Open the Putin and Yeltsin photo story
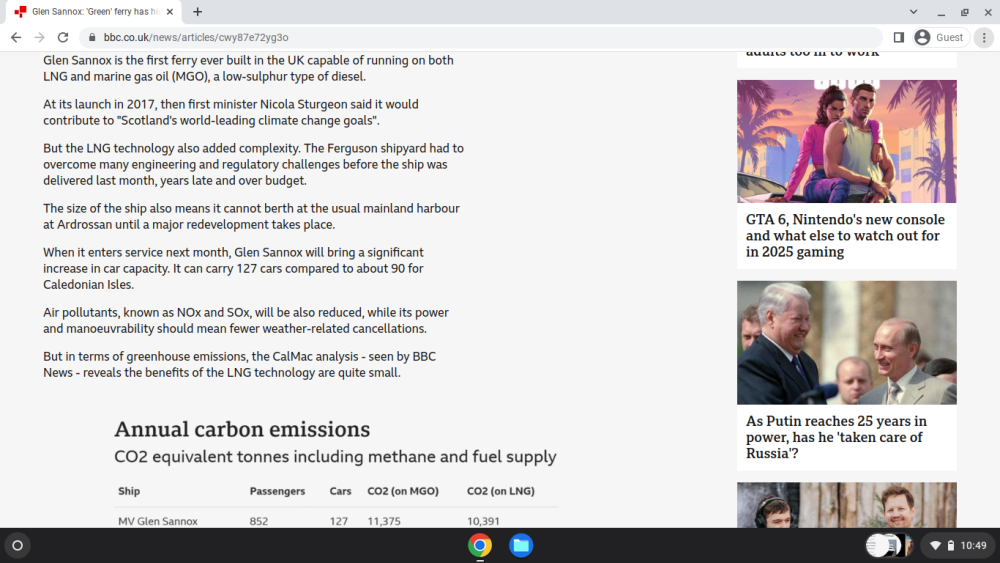 click(846, 342)
